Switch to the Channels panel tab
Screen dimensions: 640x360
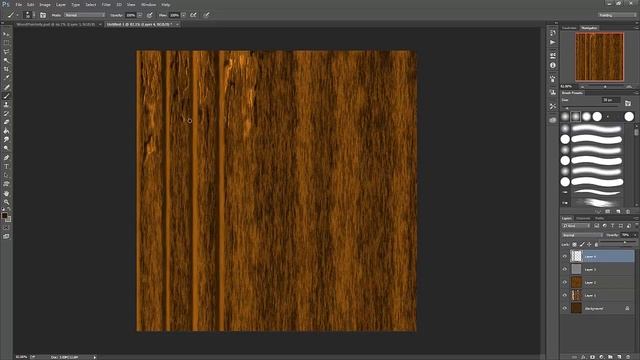[x=583, y=218]
